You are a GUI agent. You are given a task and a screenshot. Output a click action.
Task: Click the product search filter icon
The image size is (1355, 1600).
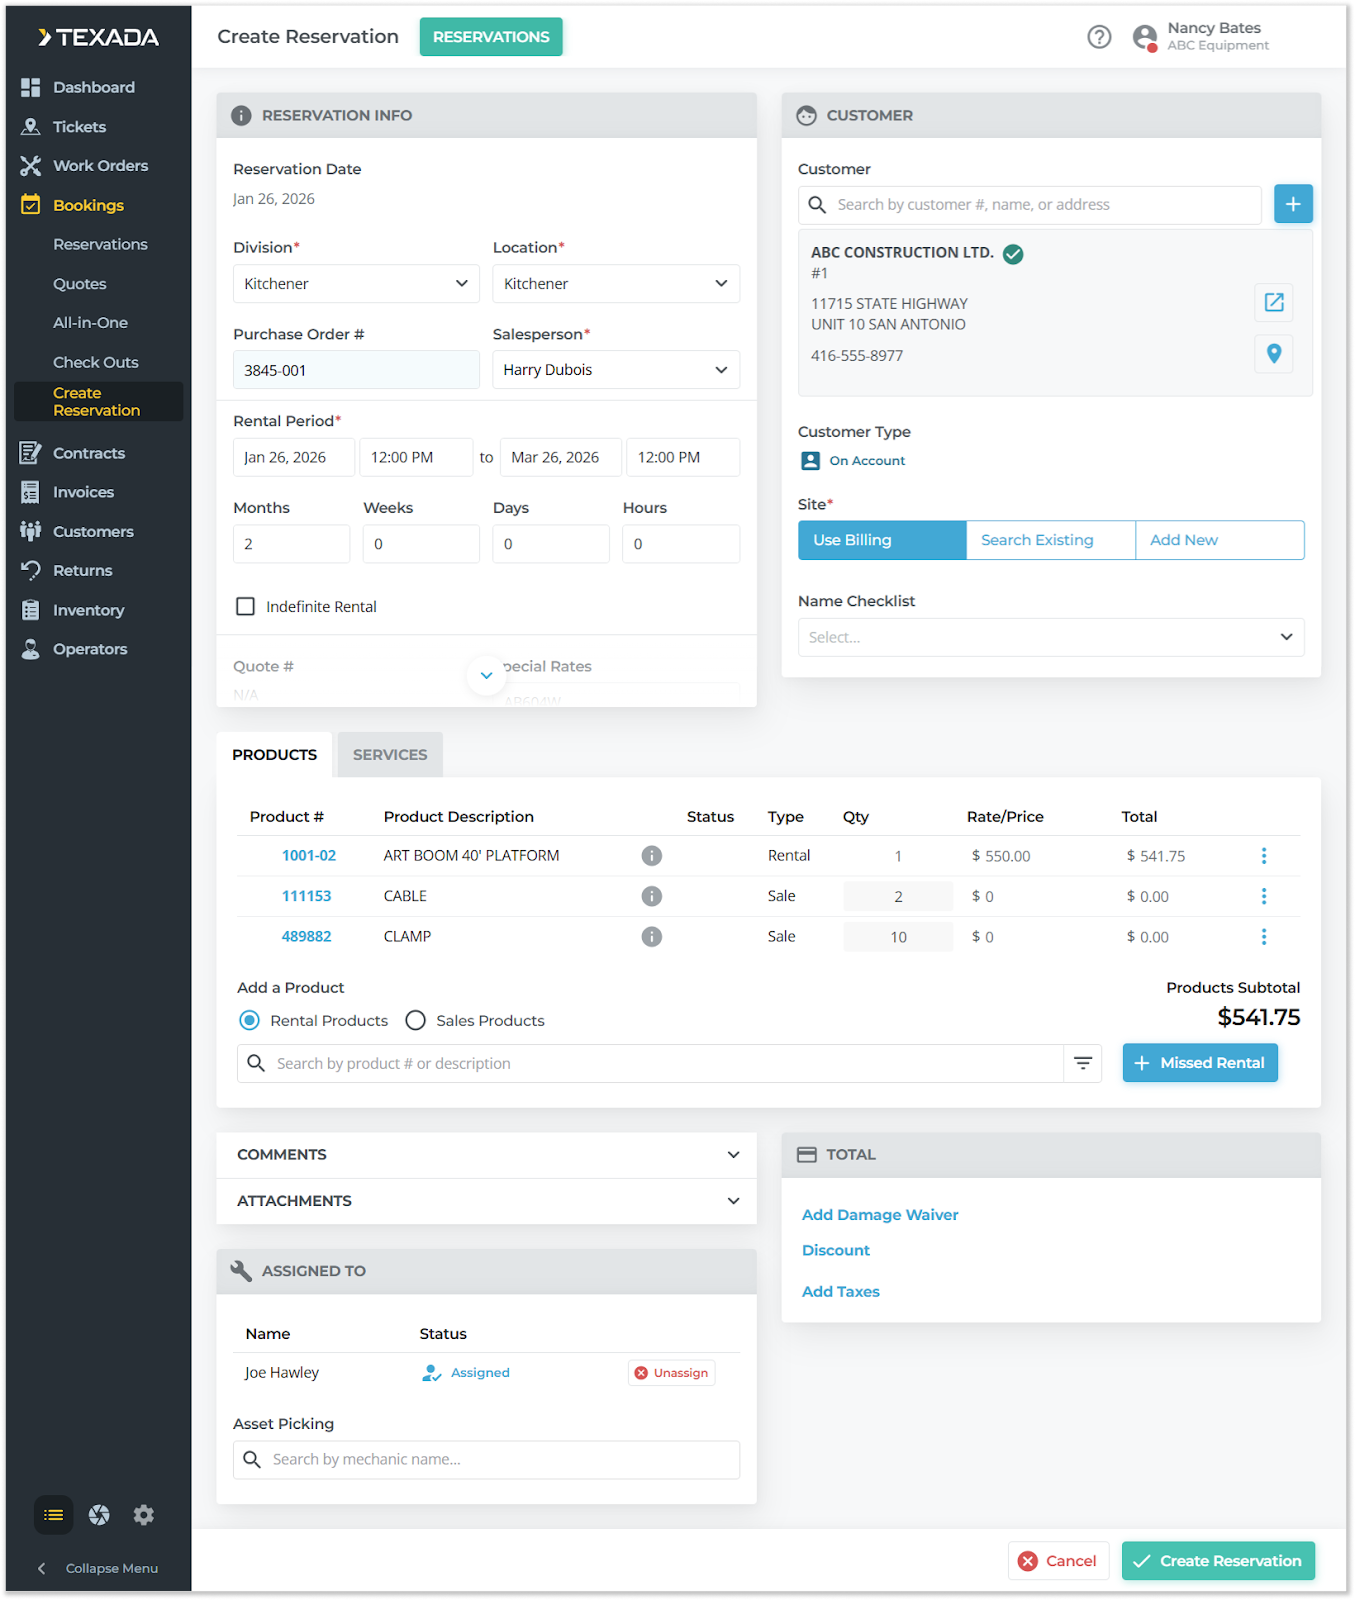pyautogui.click(x=1082, y=1063)
